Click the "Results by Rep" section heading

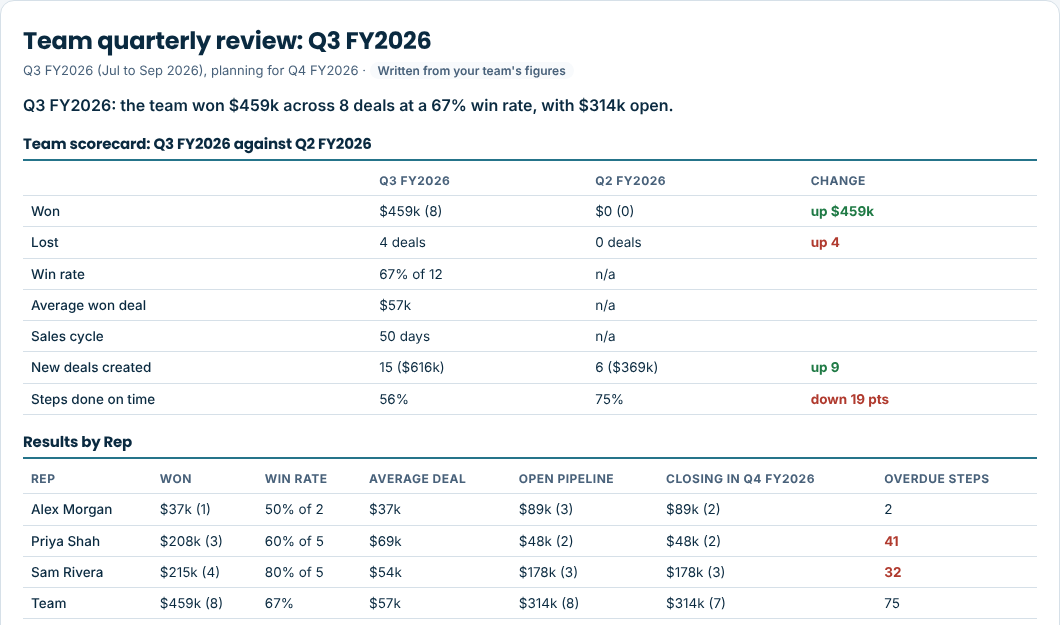[78, 442]
